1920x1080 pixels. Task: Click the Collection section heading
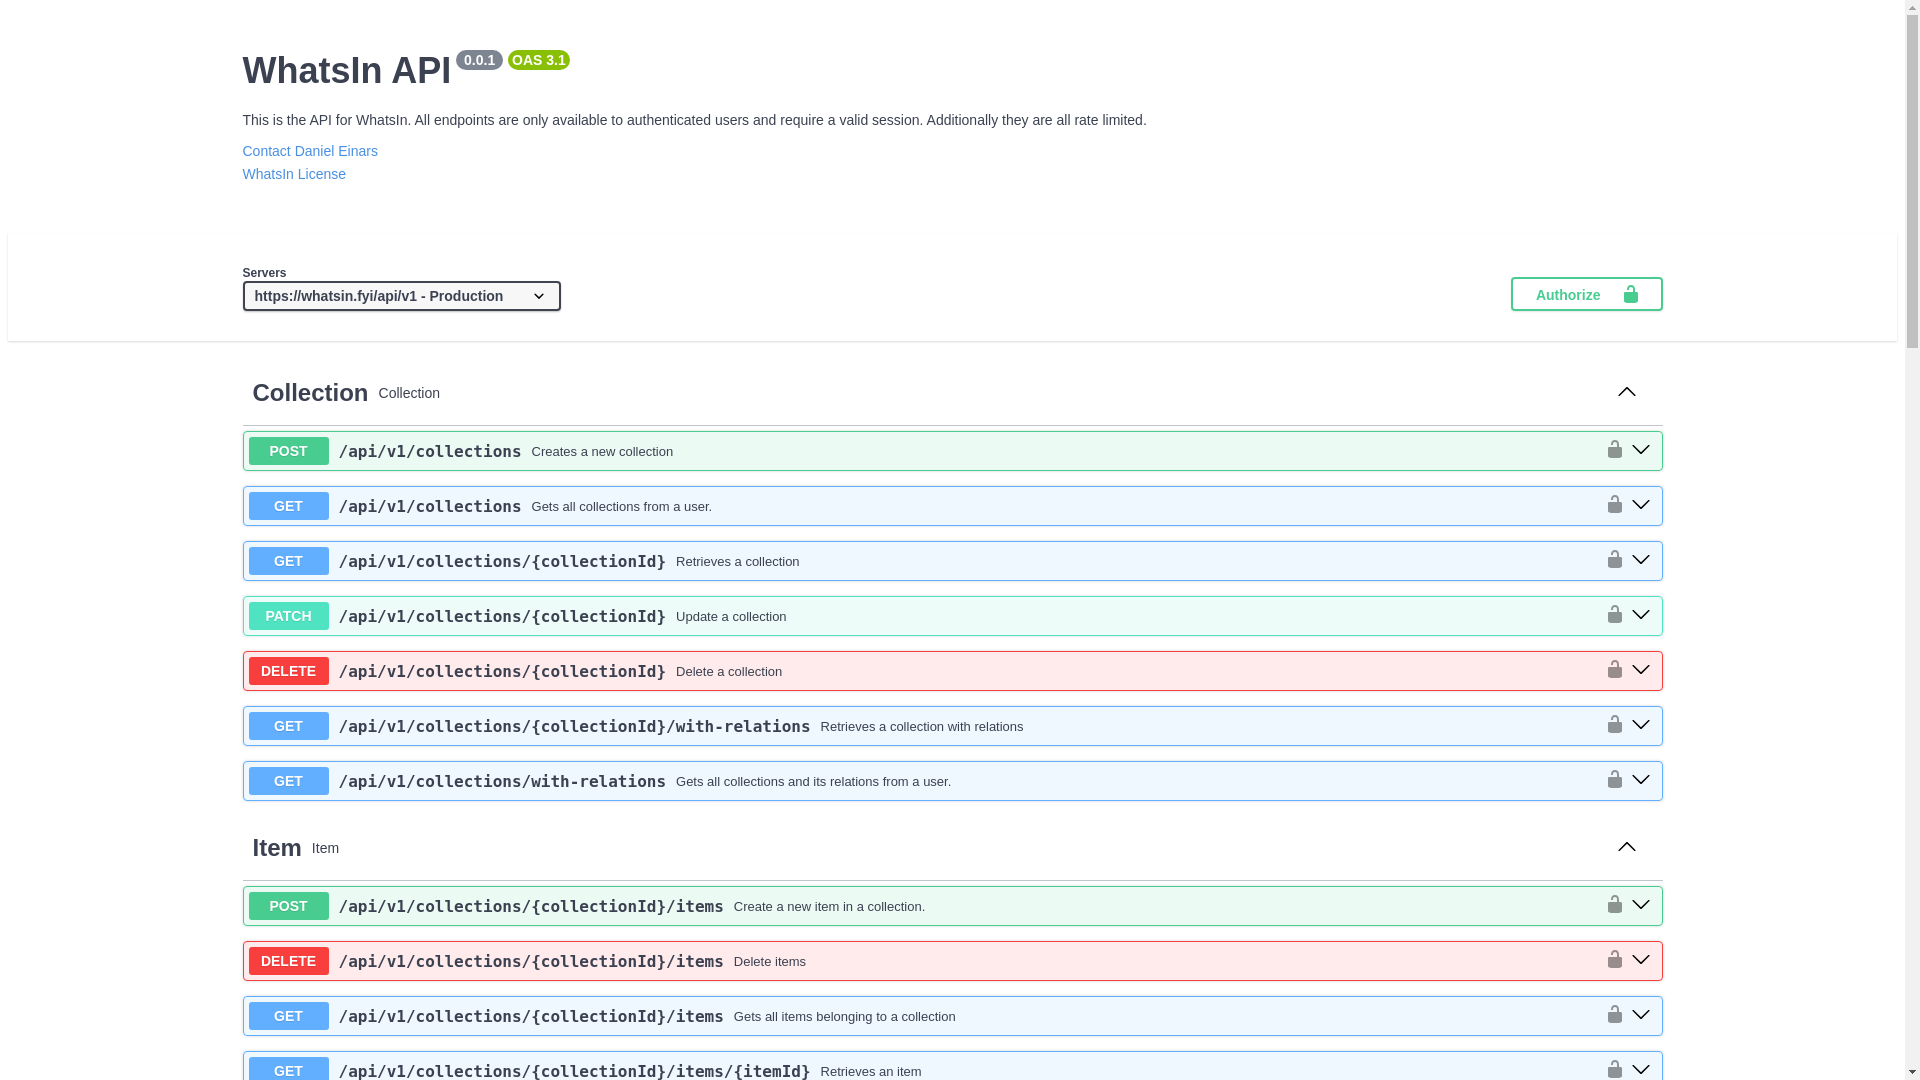click(310, 393)
